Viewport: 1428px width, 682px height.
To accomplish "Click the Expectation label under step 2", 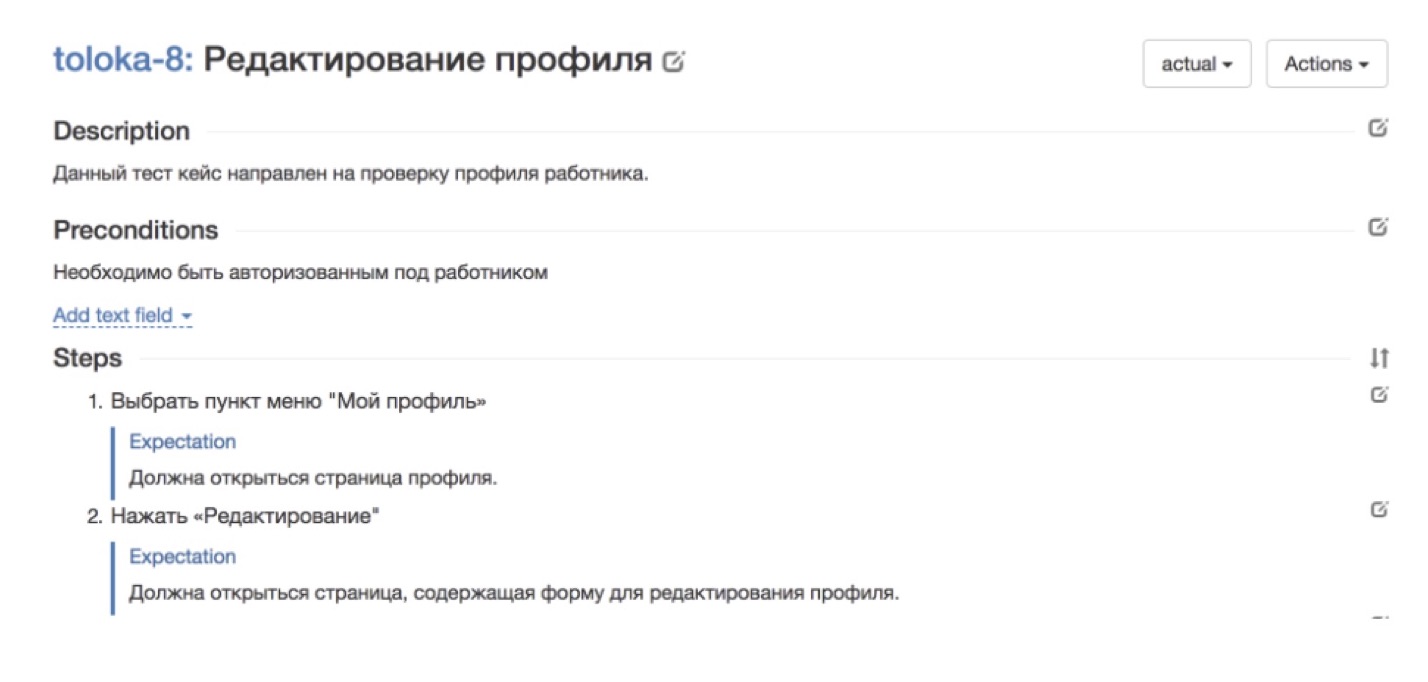I will pos(183,556).
